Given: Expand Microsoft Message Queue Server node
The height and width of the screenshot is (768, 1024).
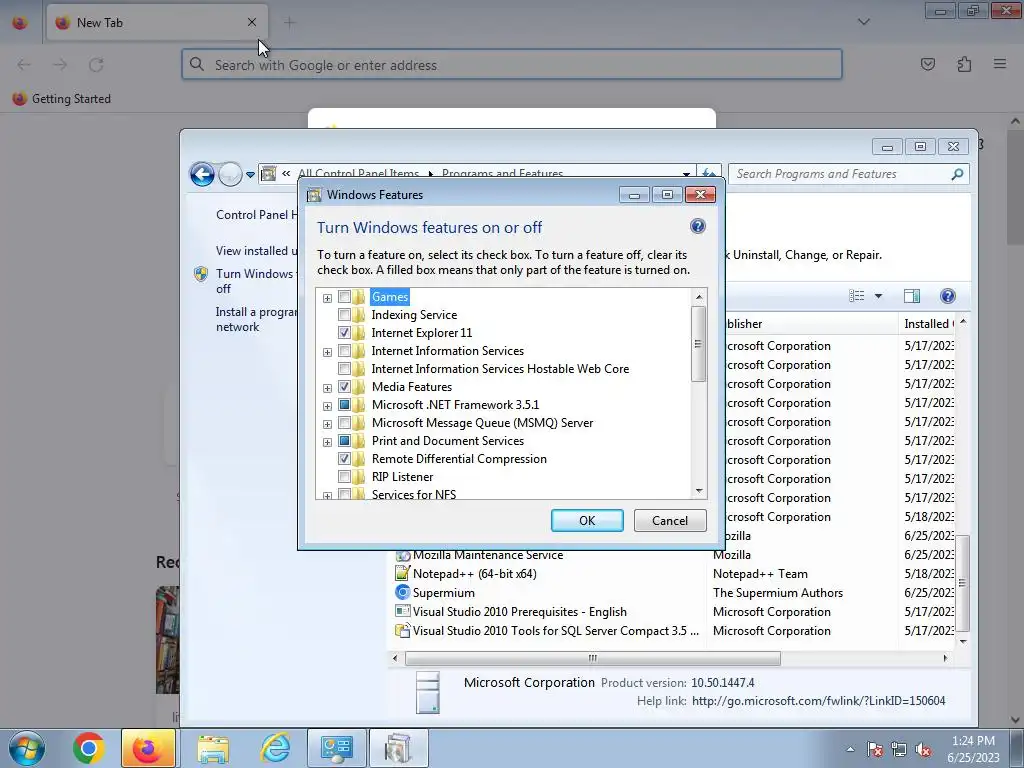Looking at the screenshot, I should point(327,424).
